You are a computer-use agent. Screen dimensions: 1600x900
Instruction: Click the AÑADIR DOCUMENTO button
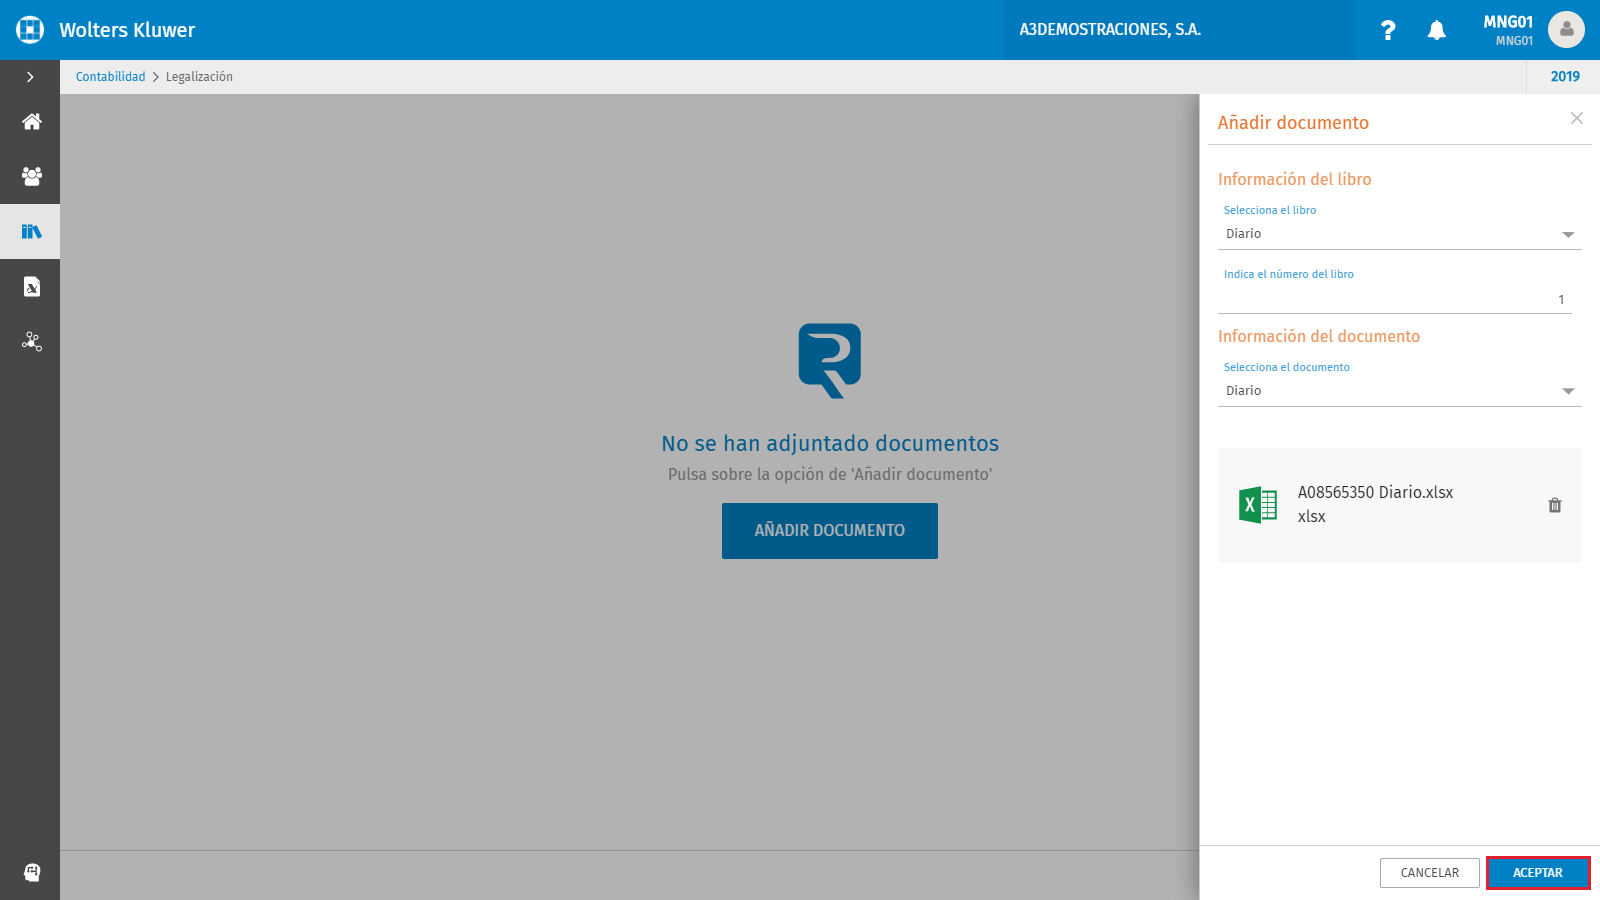point(830,531)
